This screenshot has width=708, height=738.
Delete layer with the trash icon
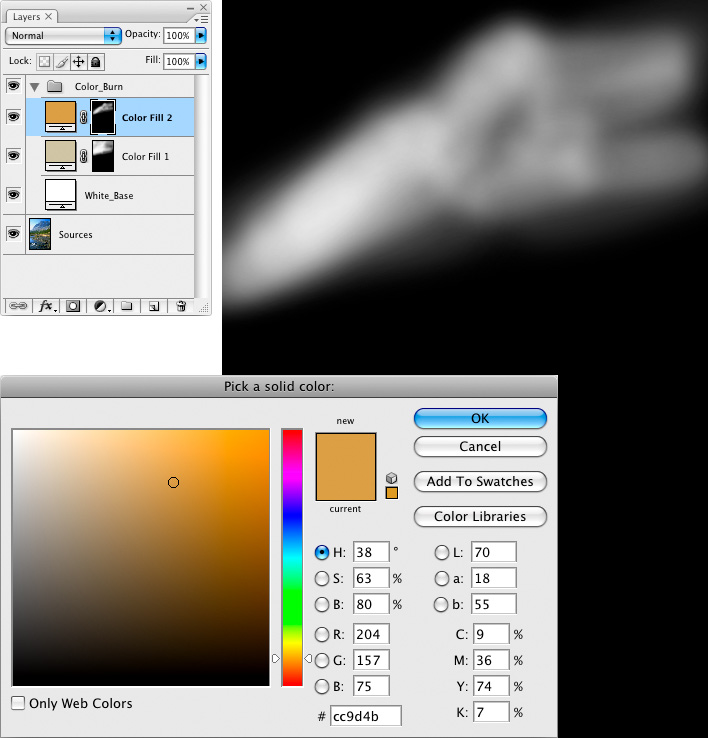coord(181,307)
